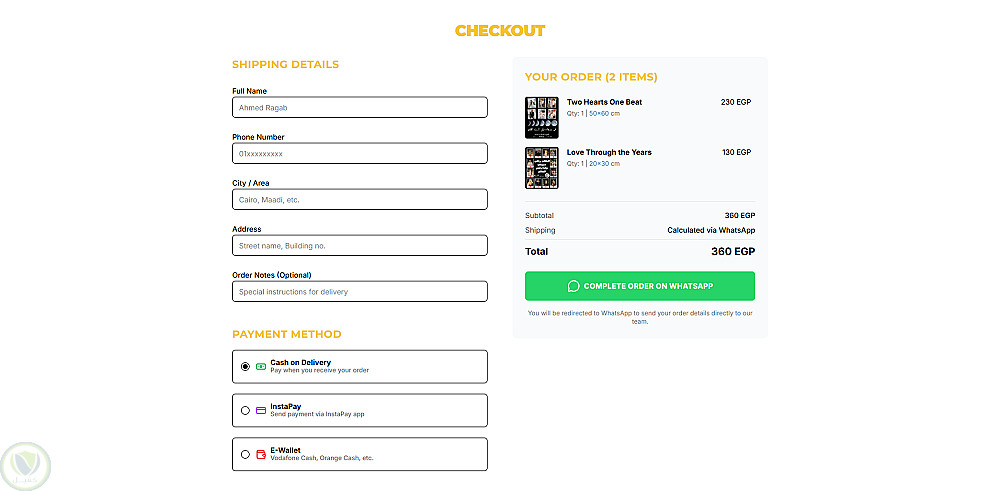Viewport: 1000px width, 491px height.
Task: Click the 20×30 cm size text
Action: pos(604,163)
